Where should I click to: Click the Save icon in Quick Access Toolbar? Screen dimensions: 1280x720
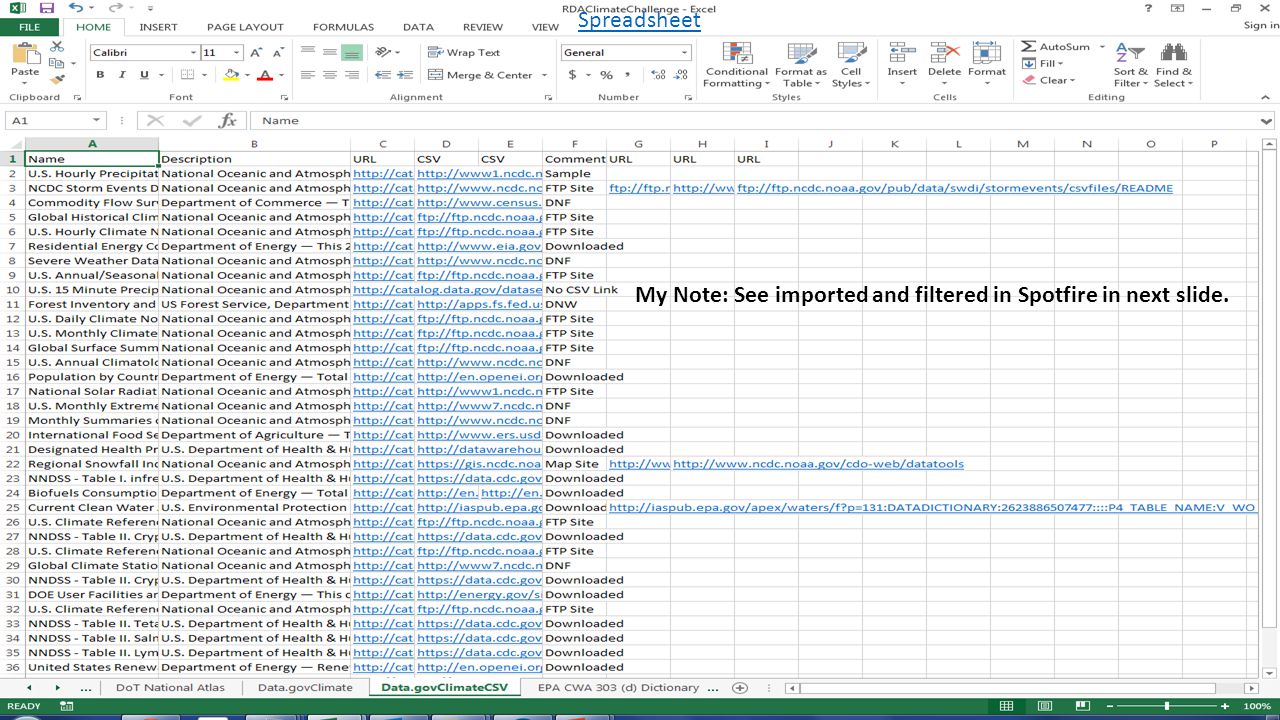coord(46,7)
